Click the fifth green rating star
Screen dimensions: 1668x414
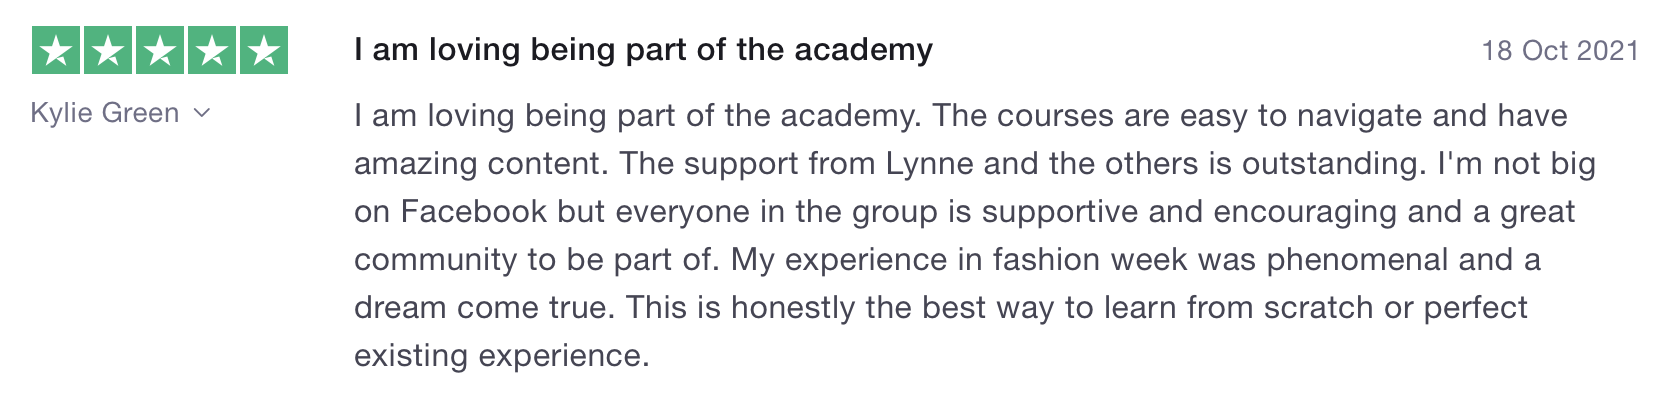click(x=264, y=50)
